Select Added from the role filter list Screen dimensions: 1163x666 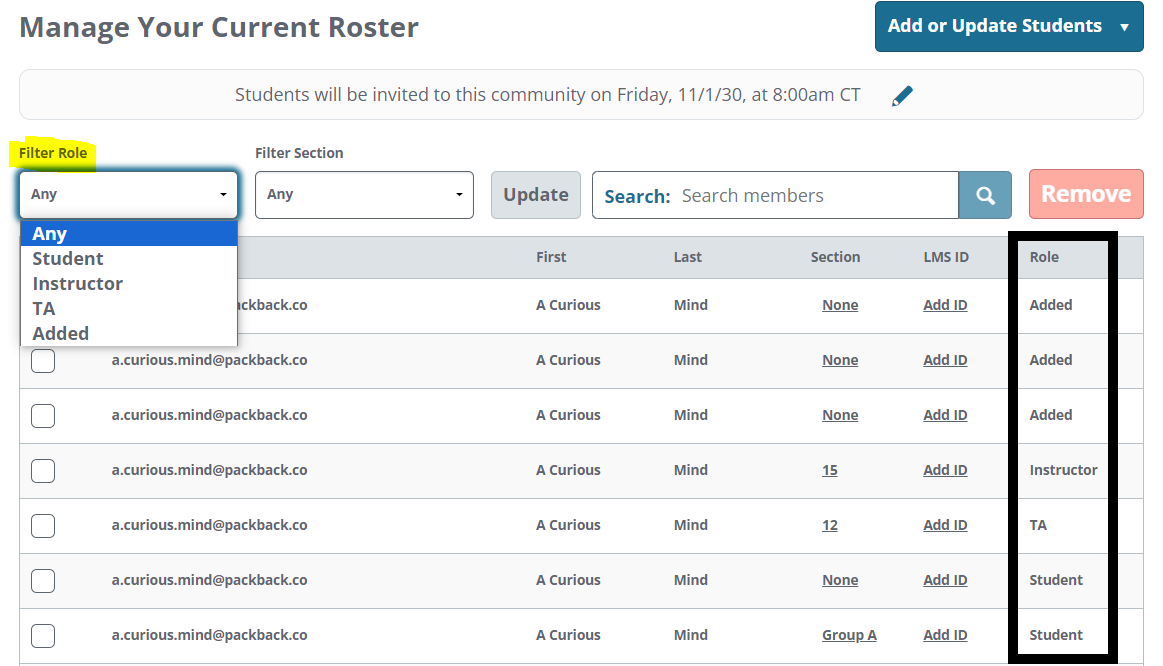(61, 333)
